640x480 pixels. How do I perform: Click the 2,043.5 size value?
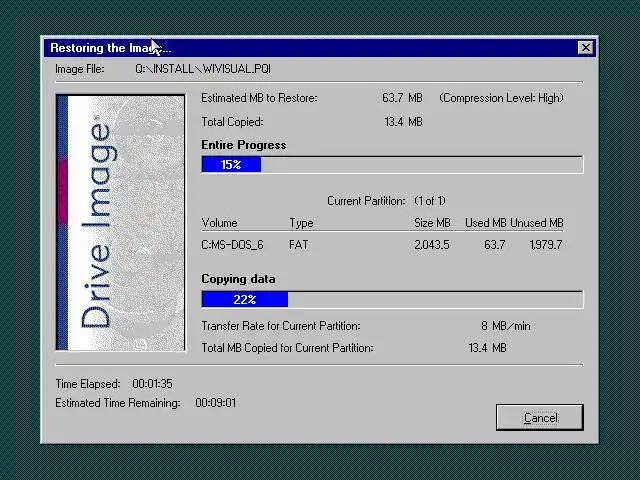pos(432,245)
